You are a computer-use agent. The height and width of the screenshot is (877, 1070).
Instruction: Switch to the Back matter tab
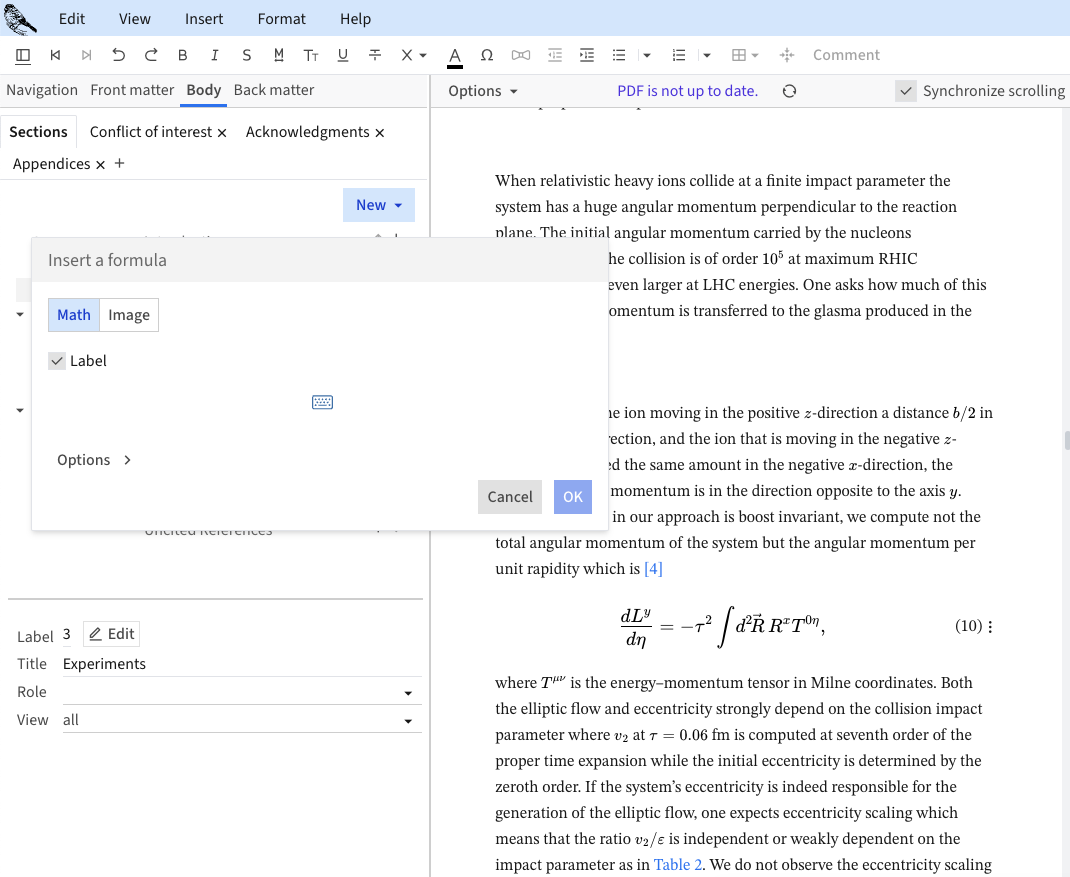(273, 90)
